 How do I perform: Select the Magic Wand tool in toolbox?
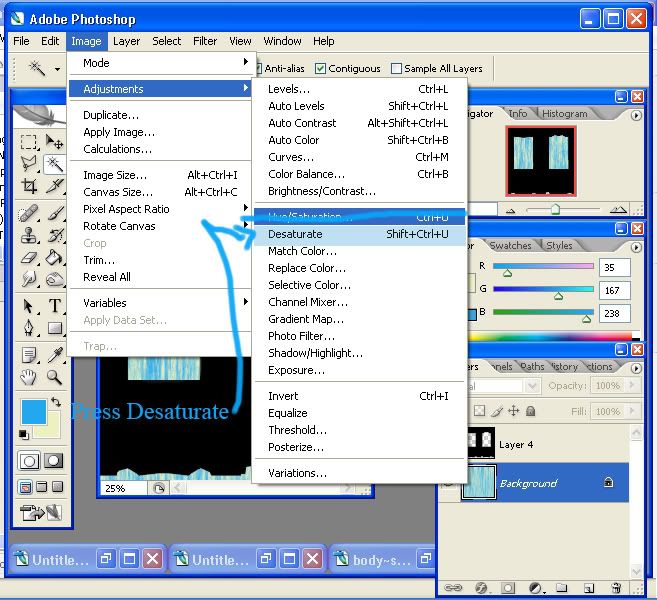(54, 164)
